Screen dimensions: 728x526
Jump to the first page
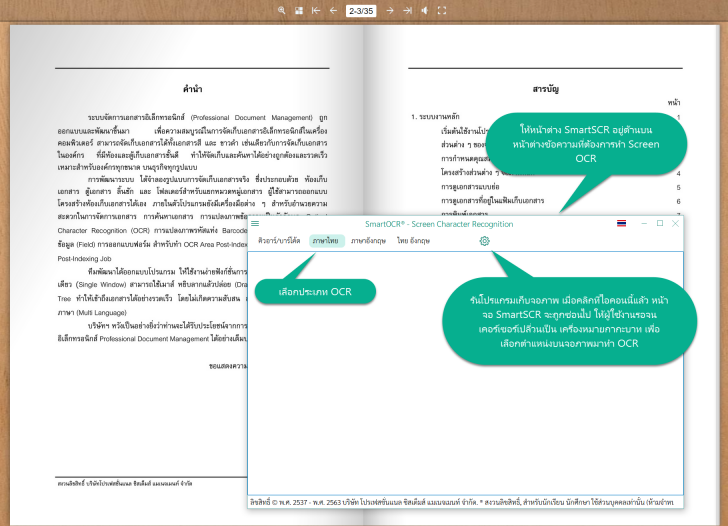click(x=316, y=10)
